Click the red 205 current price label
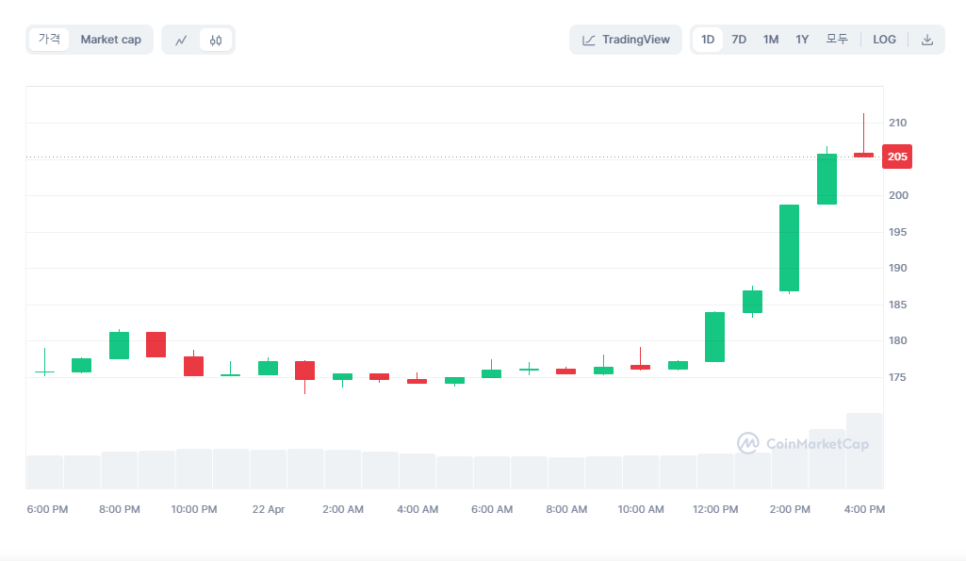 pyautogui.click(x=897, y=156)
